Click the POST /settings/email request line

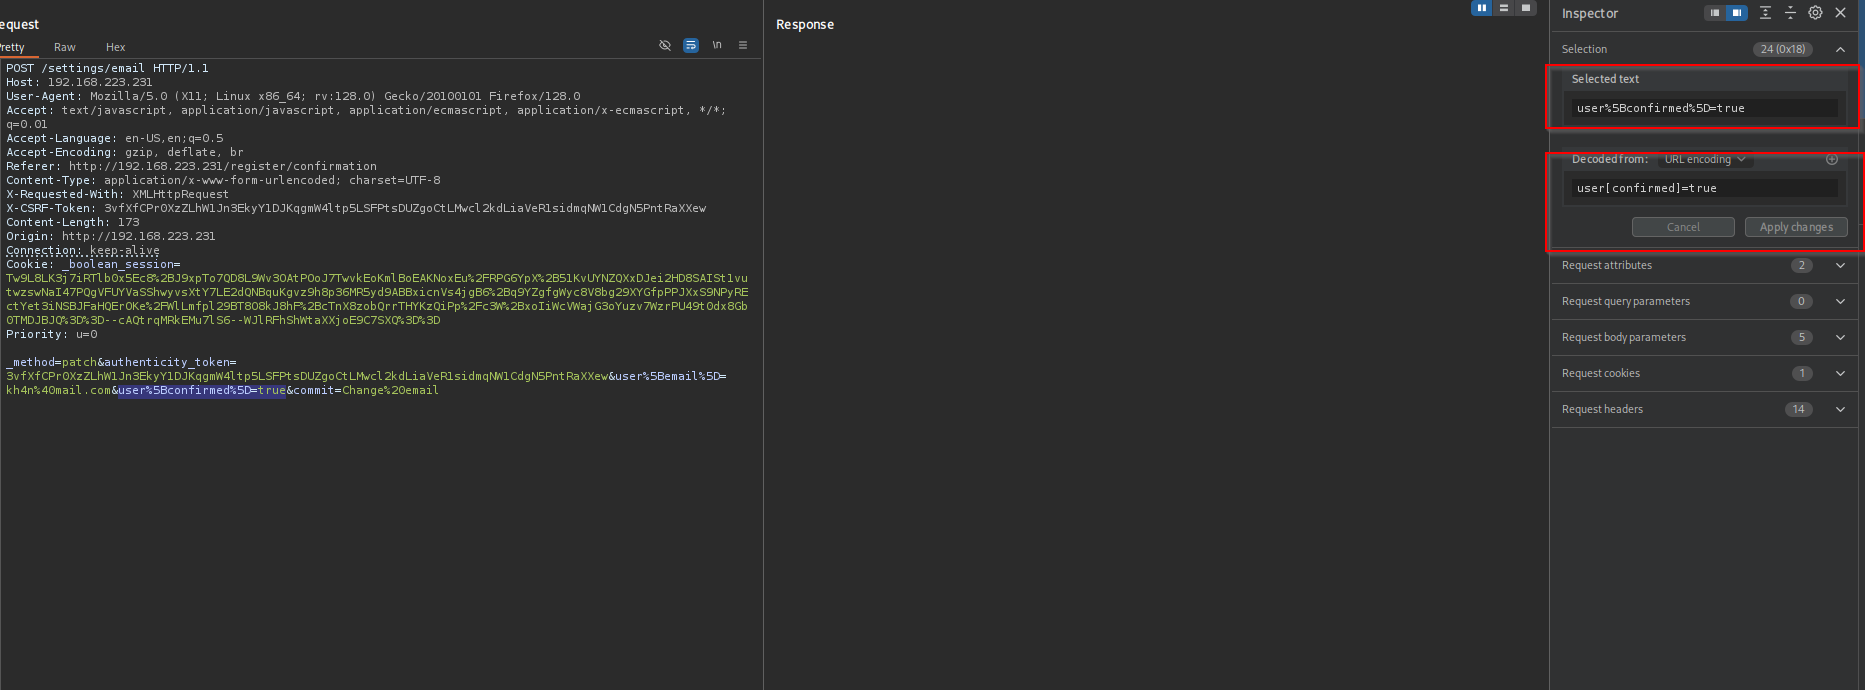(107, 68)
